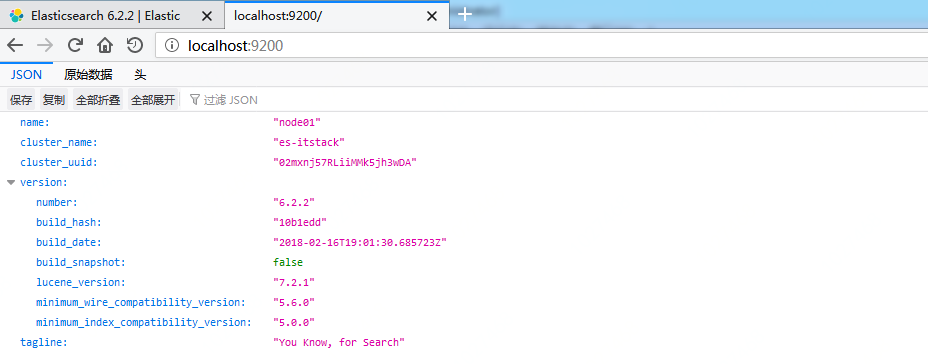Image resolution: width=928 pixels, height=364 pixels.
Task: Select the lucene_version key
Action: (80, 282)
